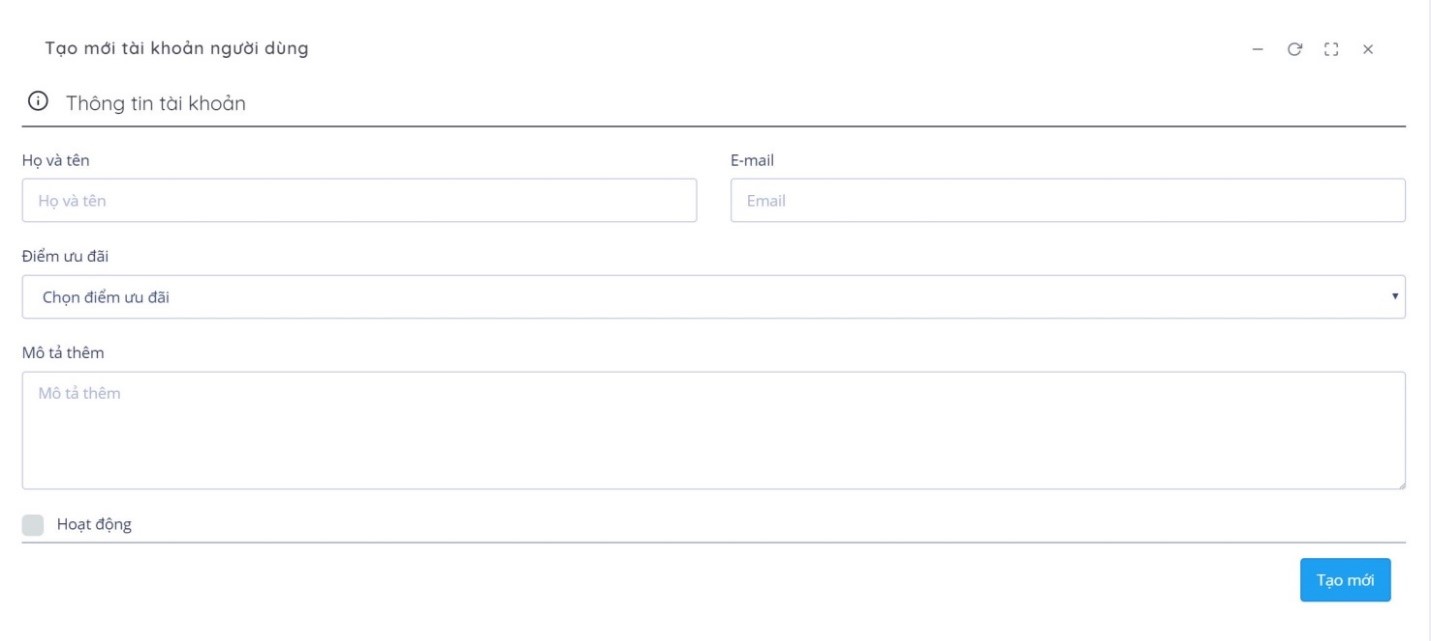Click the E-mail field label
The width and height of the screenshot is (1431, 641).
point(752,160)
